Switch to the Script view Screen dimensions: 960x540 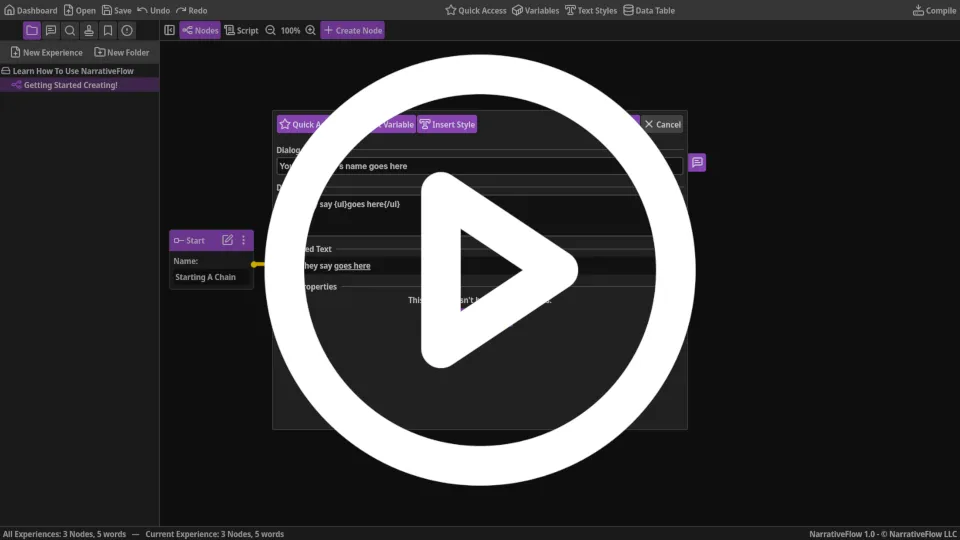[241, 30]
